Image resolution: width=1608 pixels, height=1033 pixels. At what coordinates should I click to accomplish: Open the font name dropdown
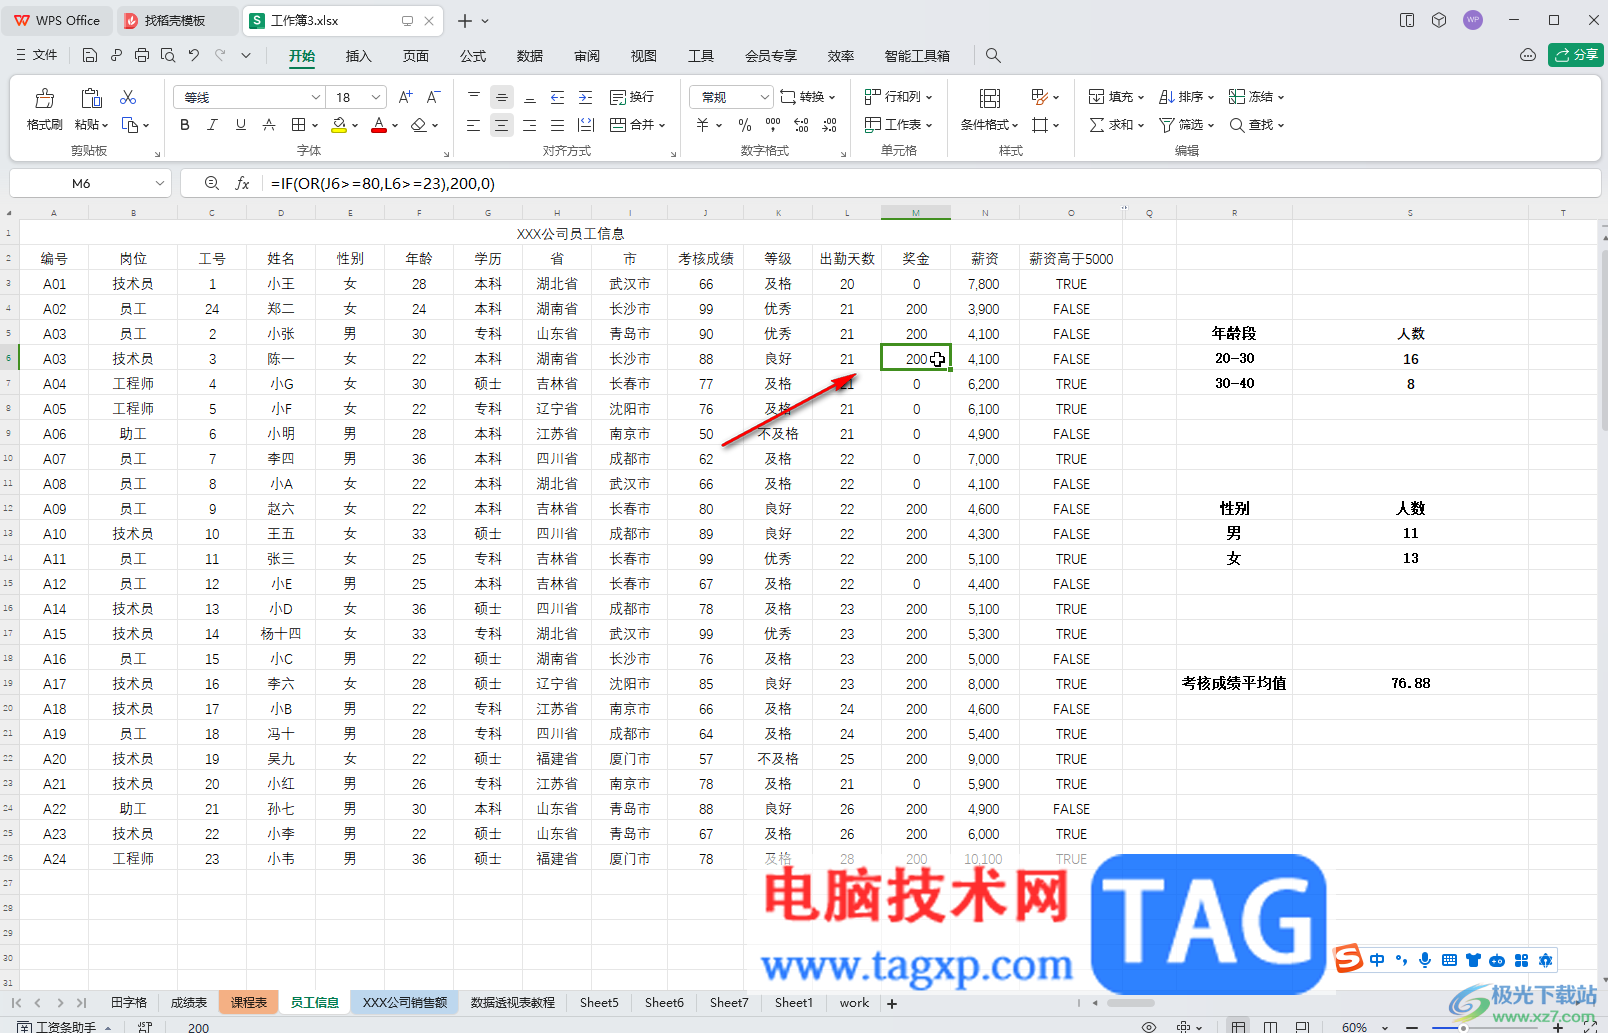pos(315,97)
